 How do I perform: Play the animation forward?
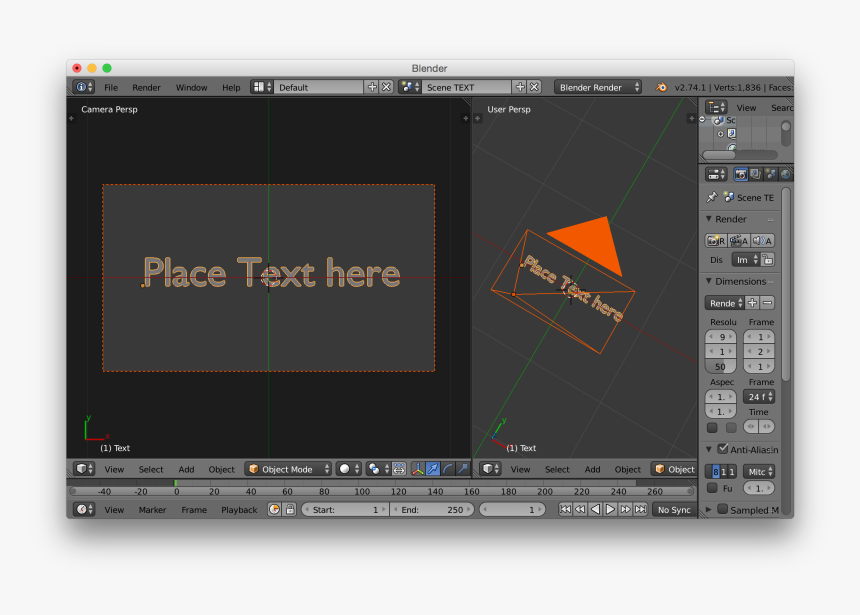coord(610,509)
